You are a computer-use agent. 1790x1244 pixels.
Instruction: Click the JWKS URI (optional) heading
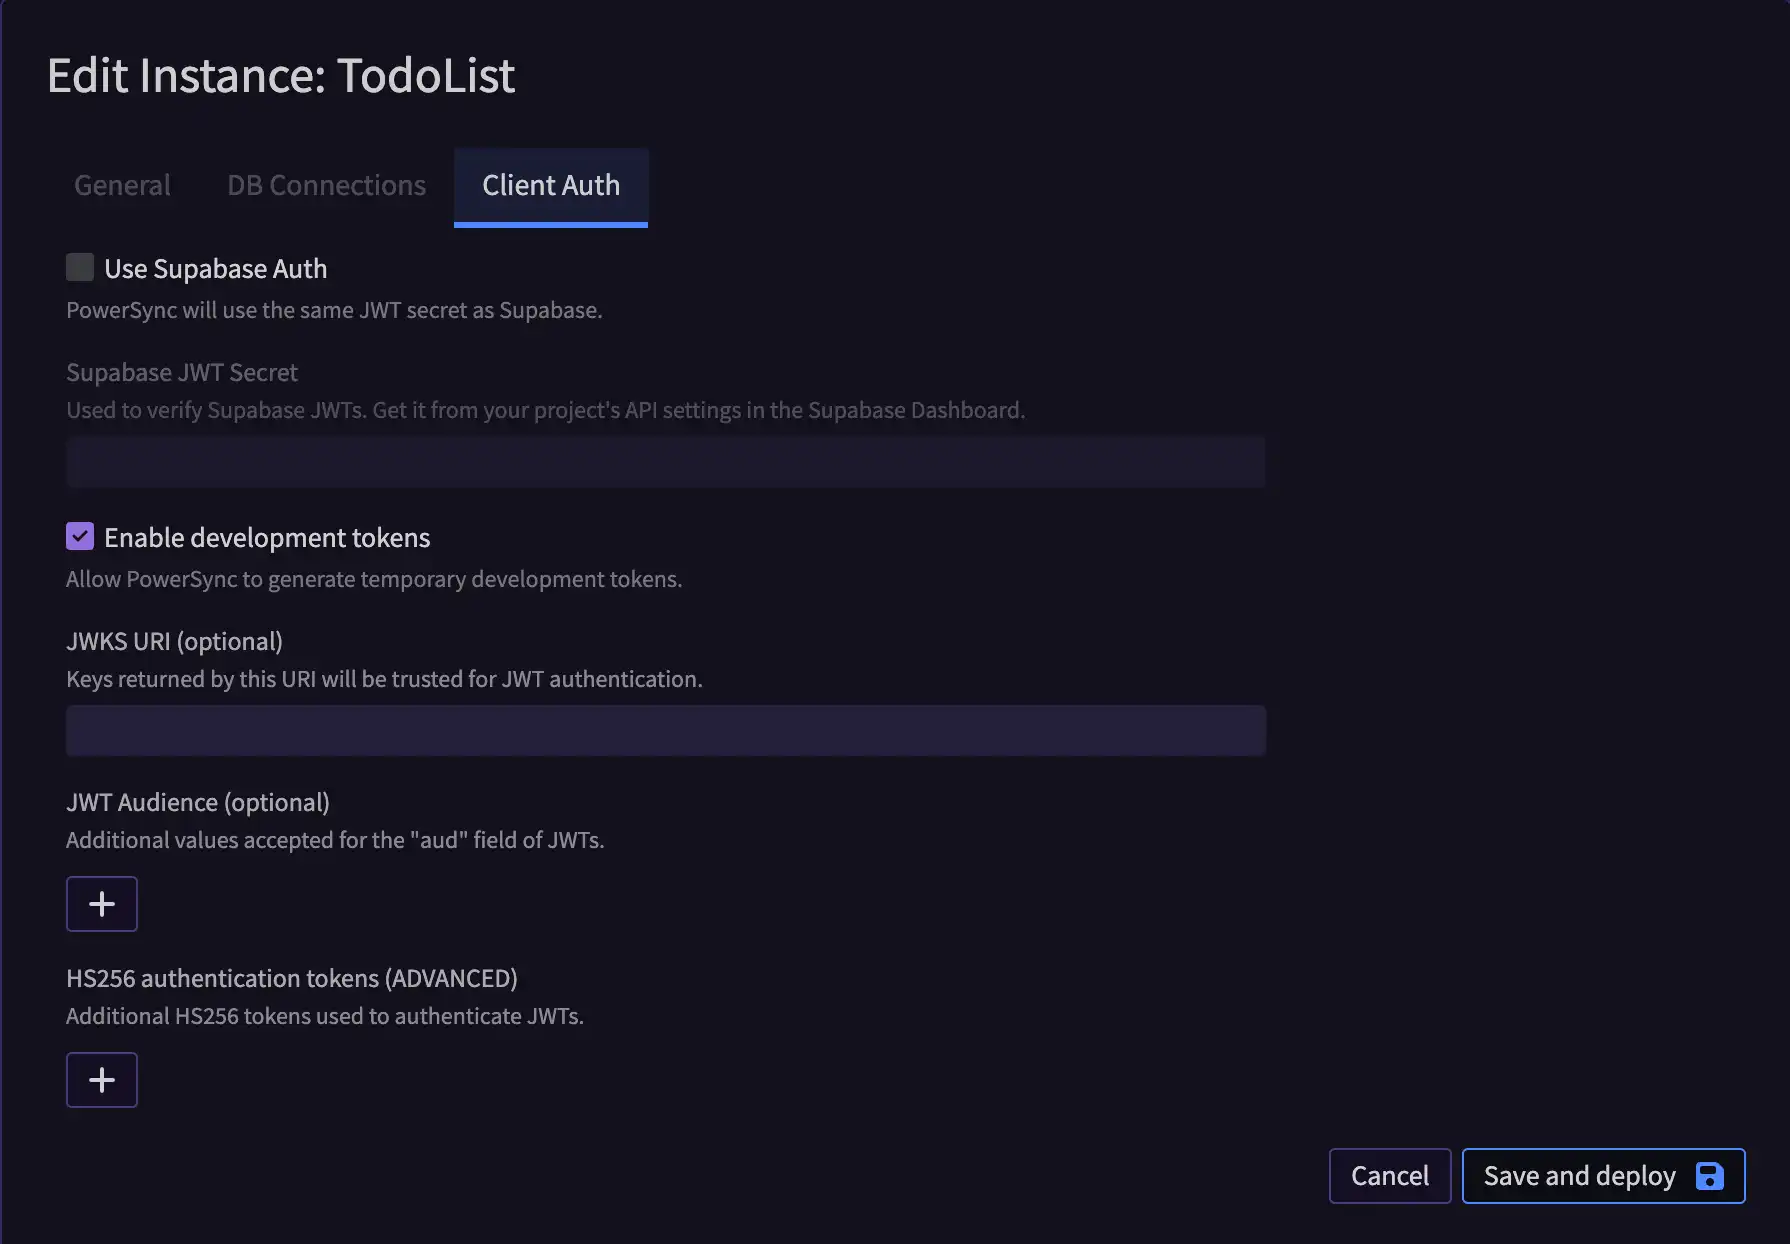pyautogui.click(x=173, y=641)
